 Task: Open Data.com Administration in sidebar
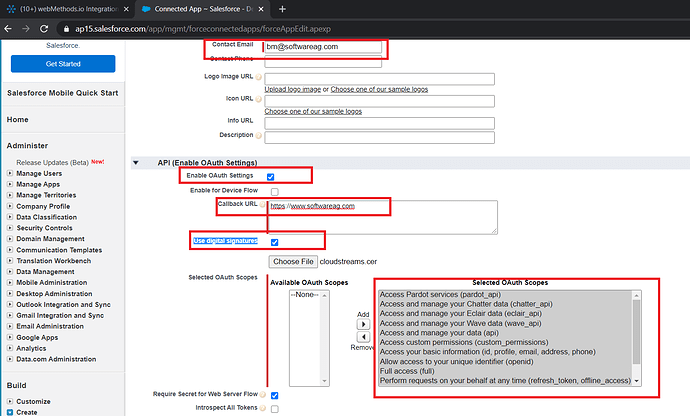pyautogui.click(x=56, y=359)
